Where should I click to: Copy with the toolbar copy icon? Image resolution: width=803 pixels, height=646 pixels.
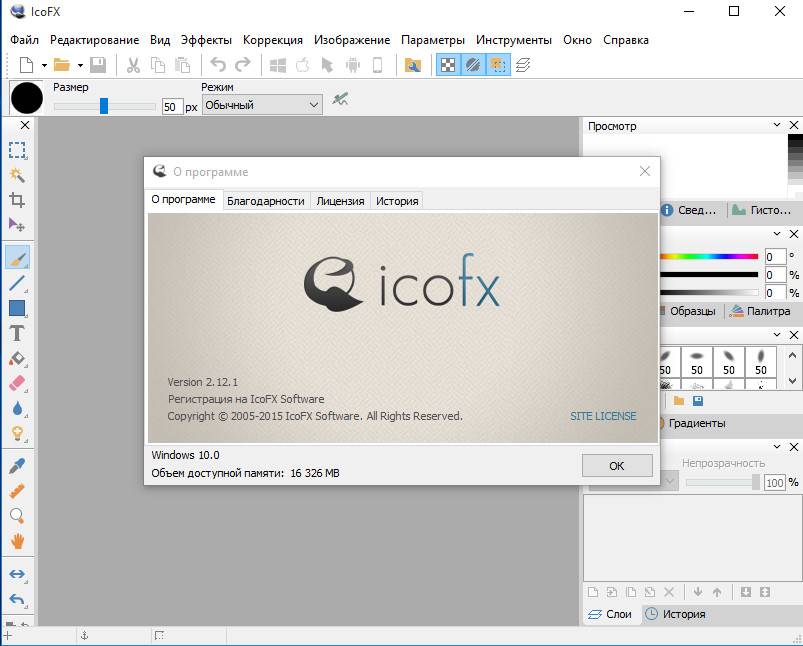(x=158, y=65)
